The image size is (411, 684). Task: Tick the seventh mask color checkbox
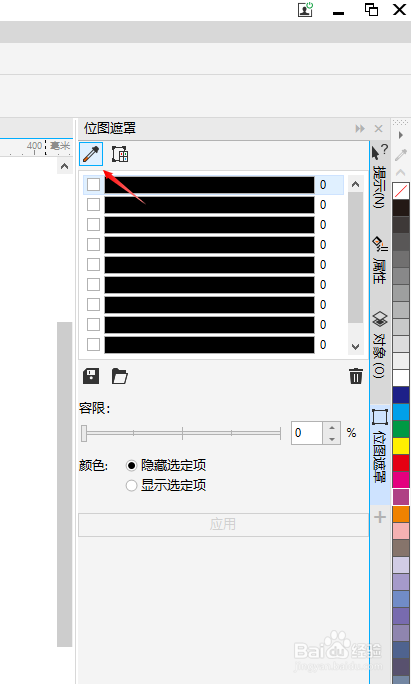pos(93,304)
